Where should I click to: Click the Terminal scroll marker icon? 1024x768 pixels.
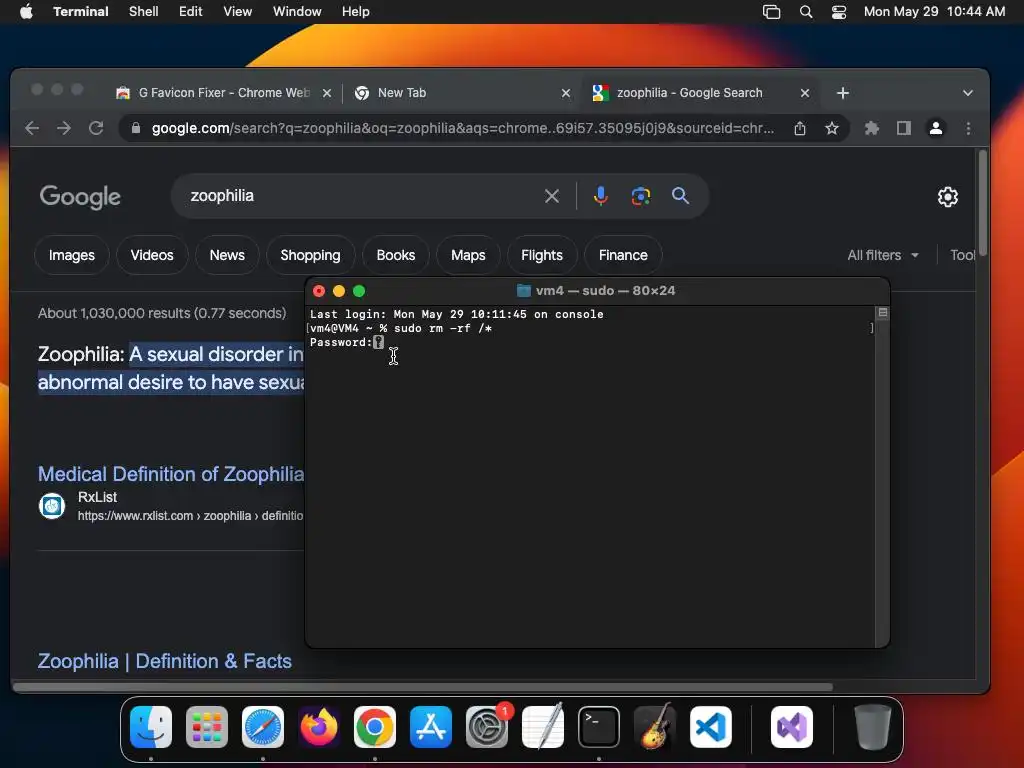(882, 313)
